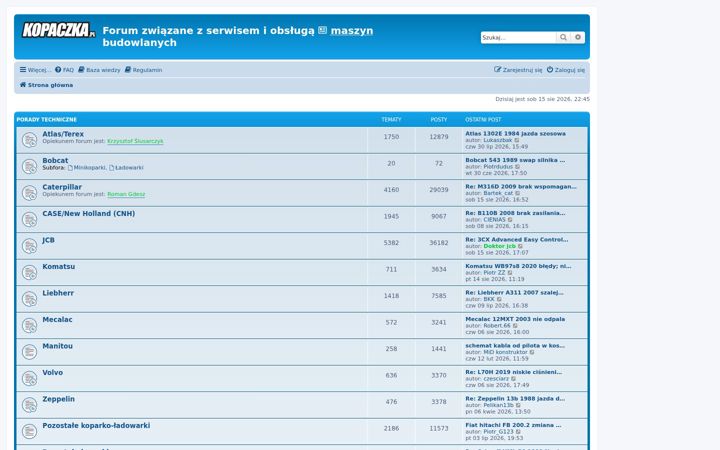The image size is (720, 450).
Task: View latest post icon beside czesciarz
Action: click(x=514, y=379)
